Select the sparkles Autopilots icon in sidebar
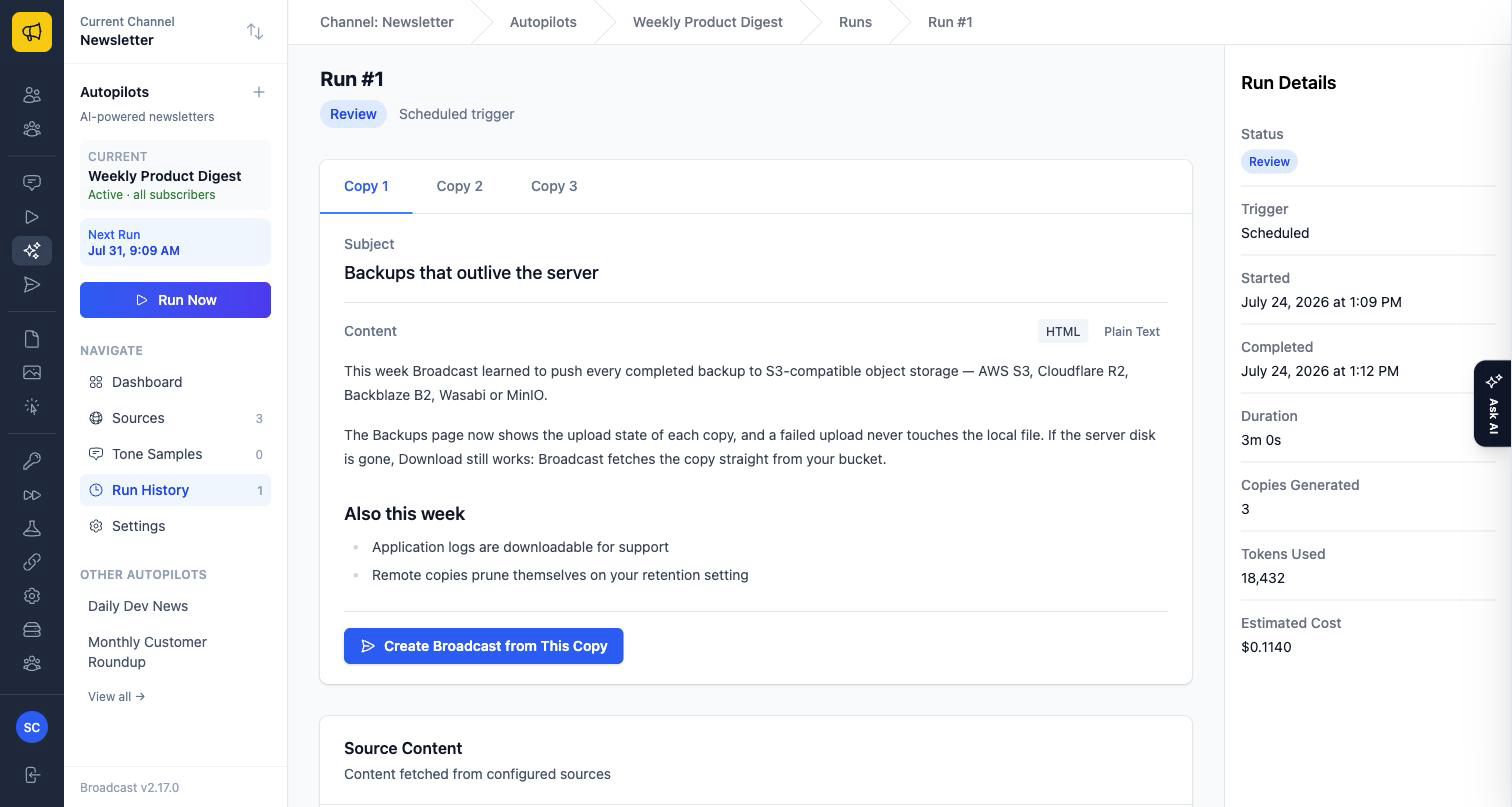This screenshot has height=807, width=1512. (32, 250)
